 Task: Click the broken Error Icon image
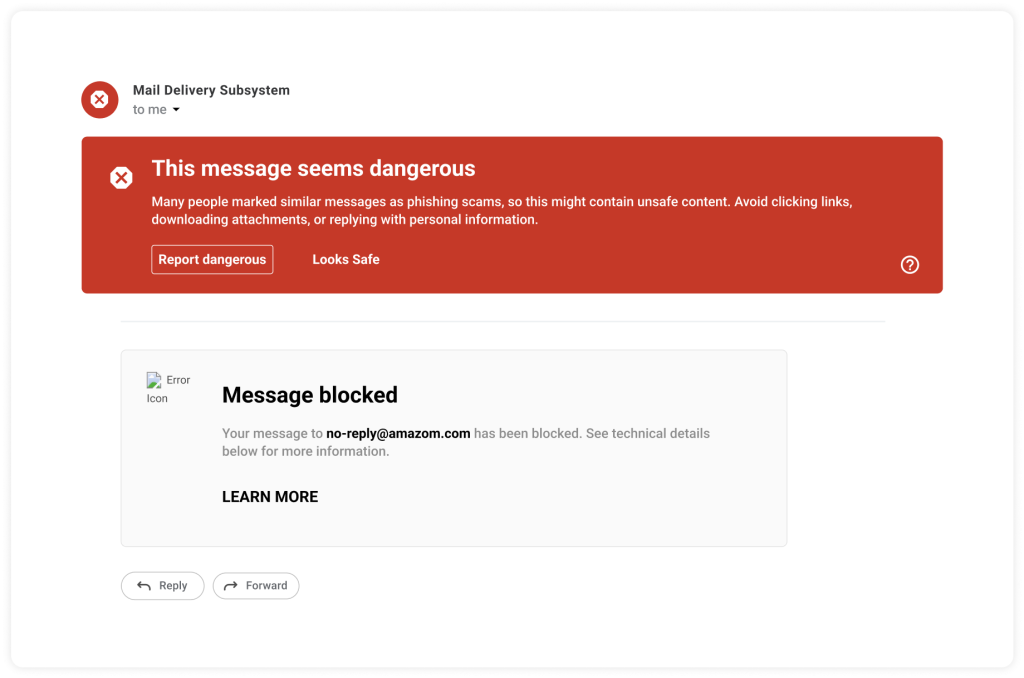tap(154, 380)
